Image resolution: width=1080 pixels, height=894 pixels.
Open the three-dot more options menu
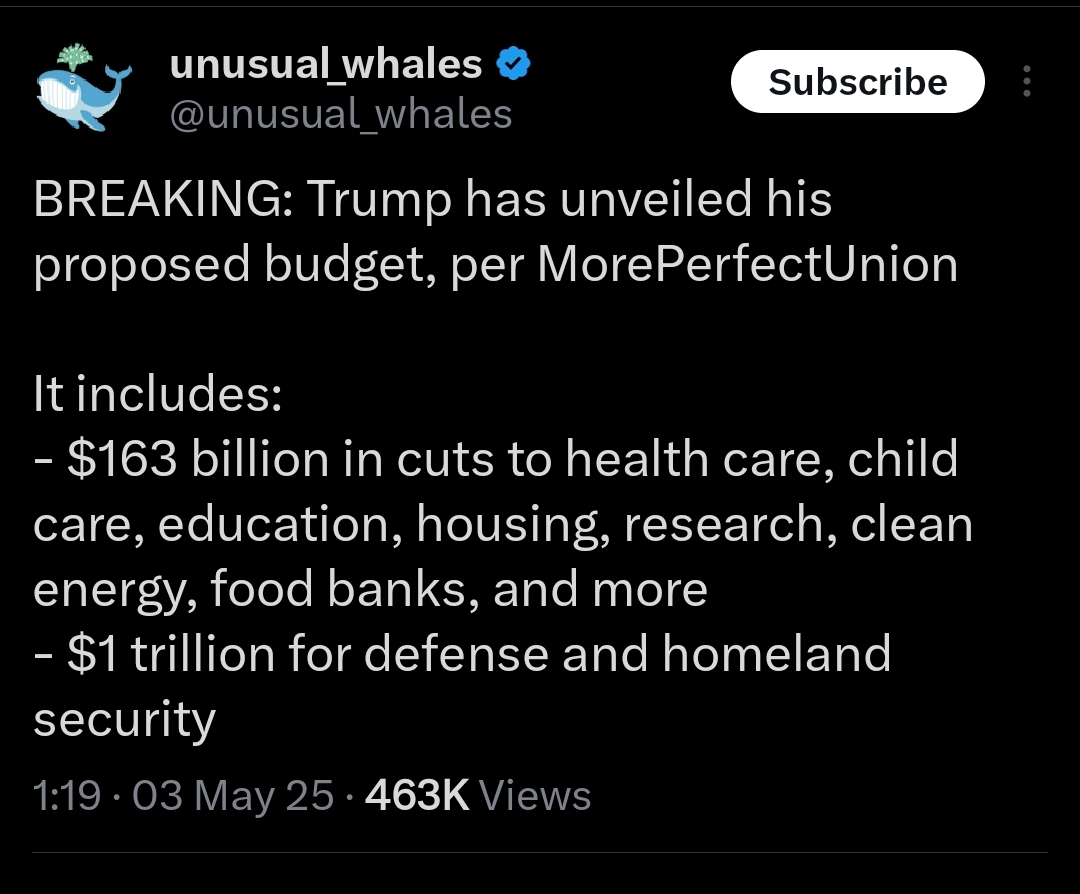pyautogui.click(x=1026, y=82)
